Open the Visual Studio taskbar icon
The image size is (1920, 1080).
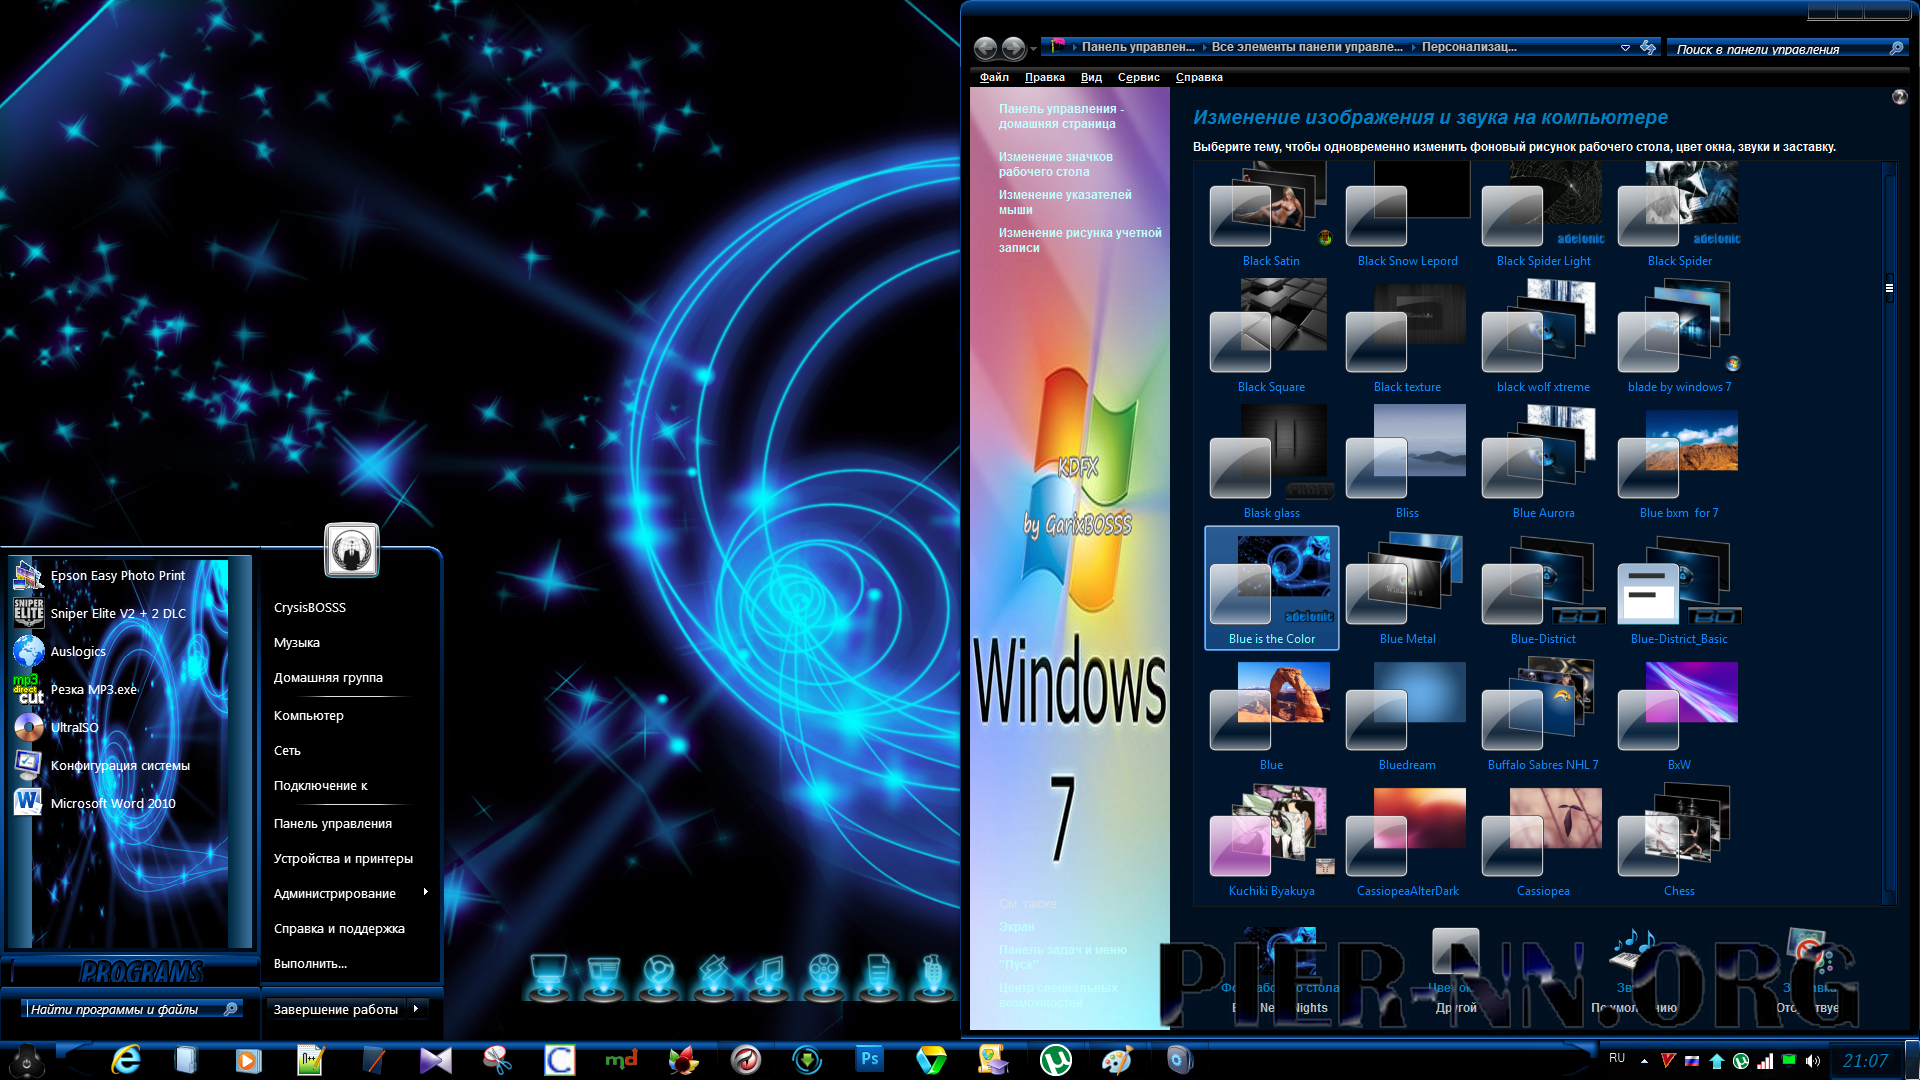(x=435, y=1060)
